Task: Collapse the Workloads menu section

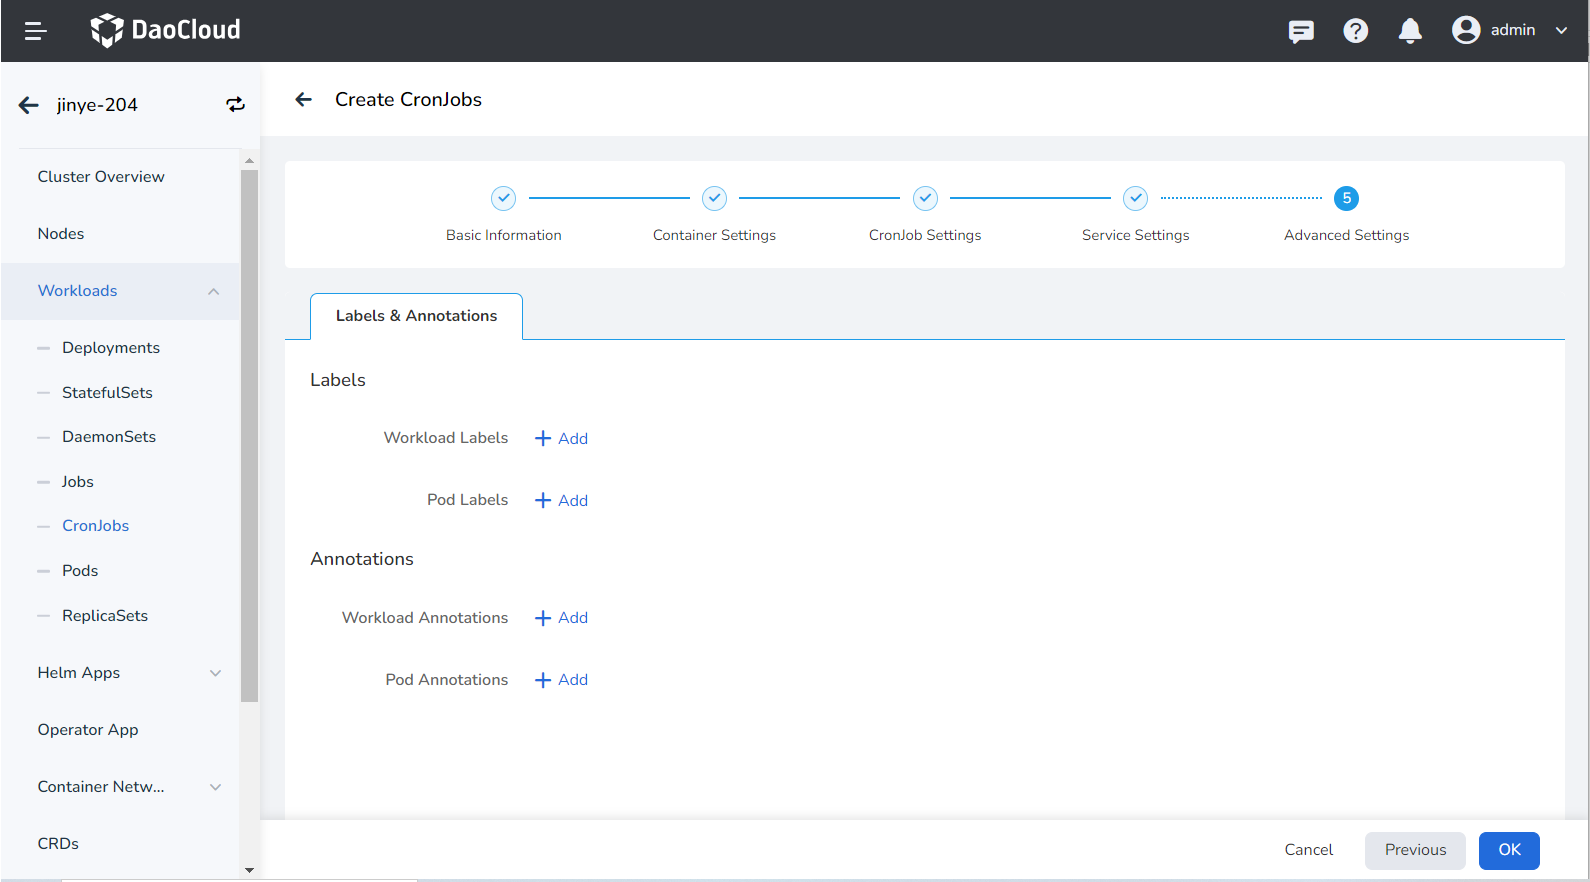Action: pyautogui.click(x=213, y=291)
